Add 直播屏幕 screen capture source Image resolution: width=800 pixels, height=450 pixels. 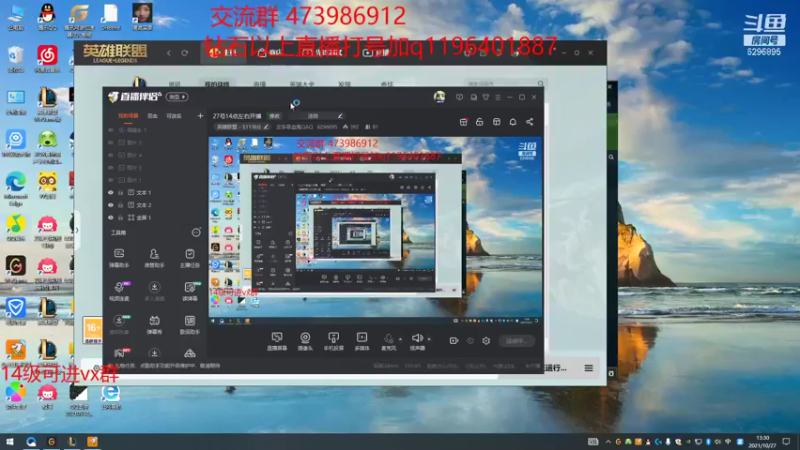click(277, 341)
